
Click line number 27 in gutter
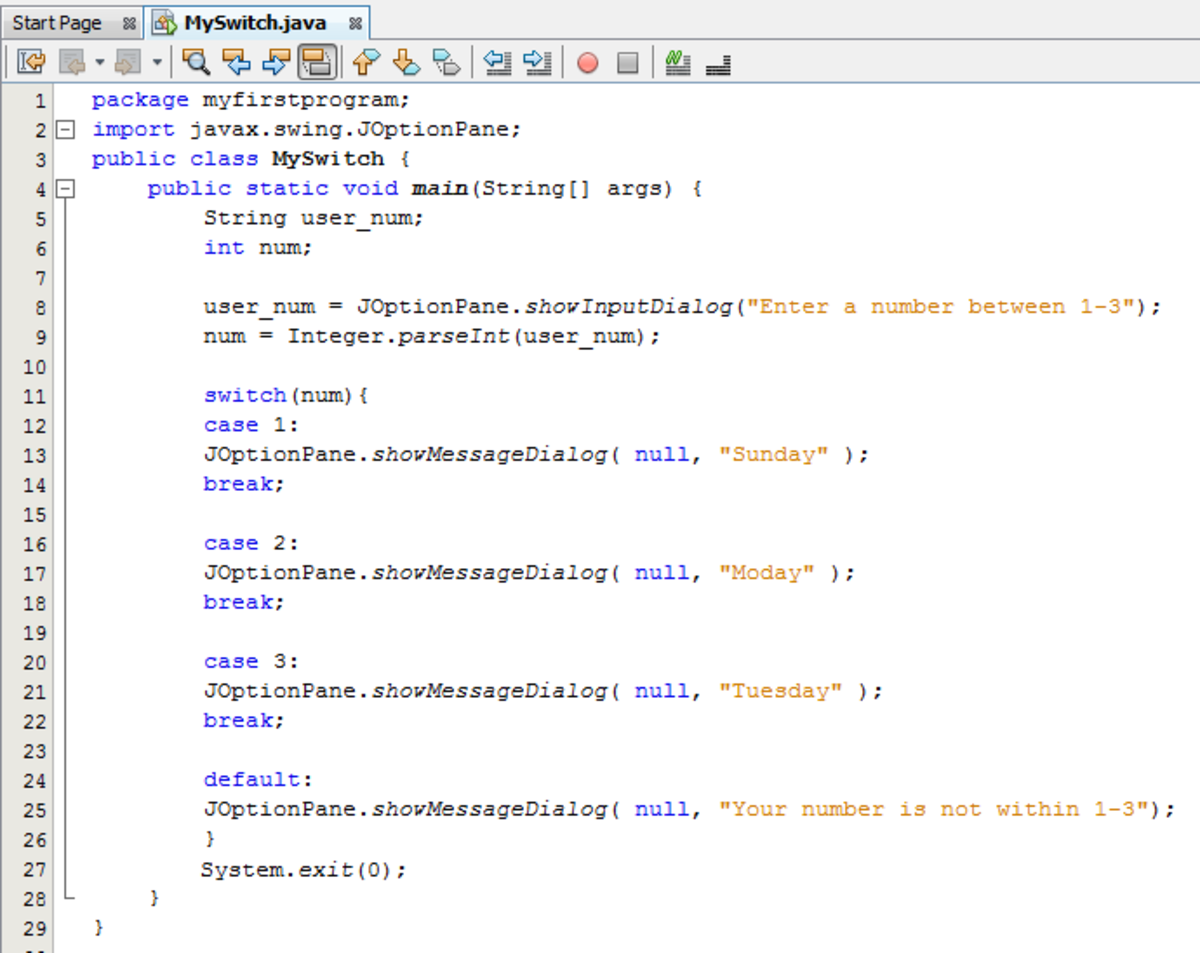pos(34,869)
